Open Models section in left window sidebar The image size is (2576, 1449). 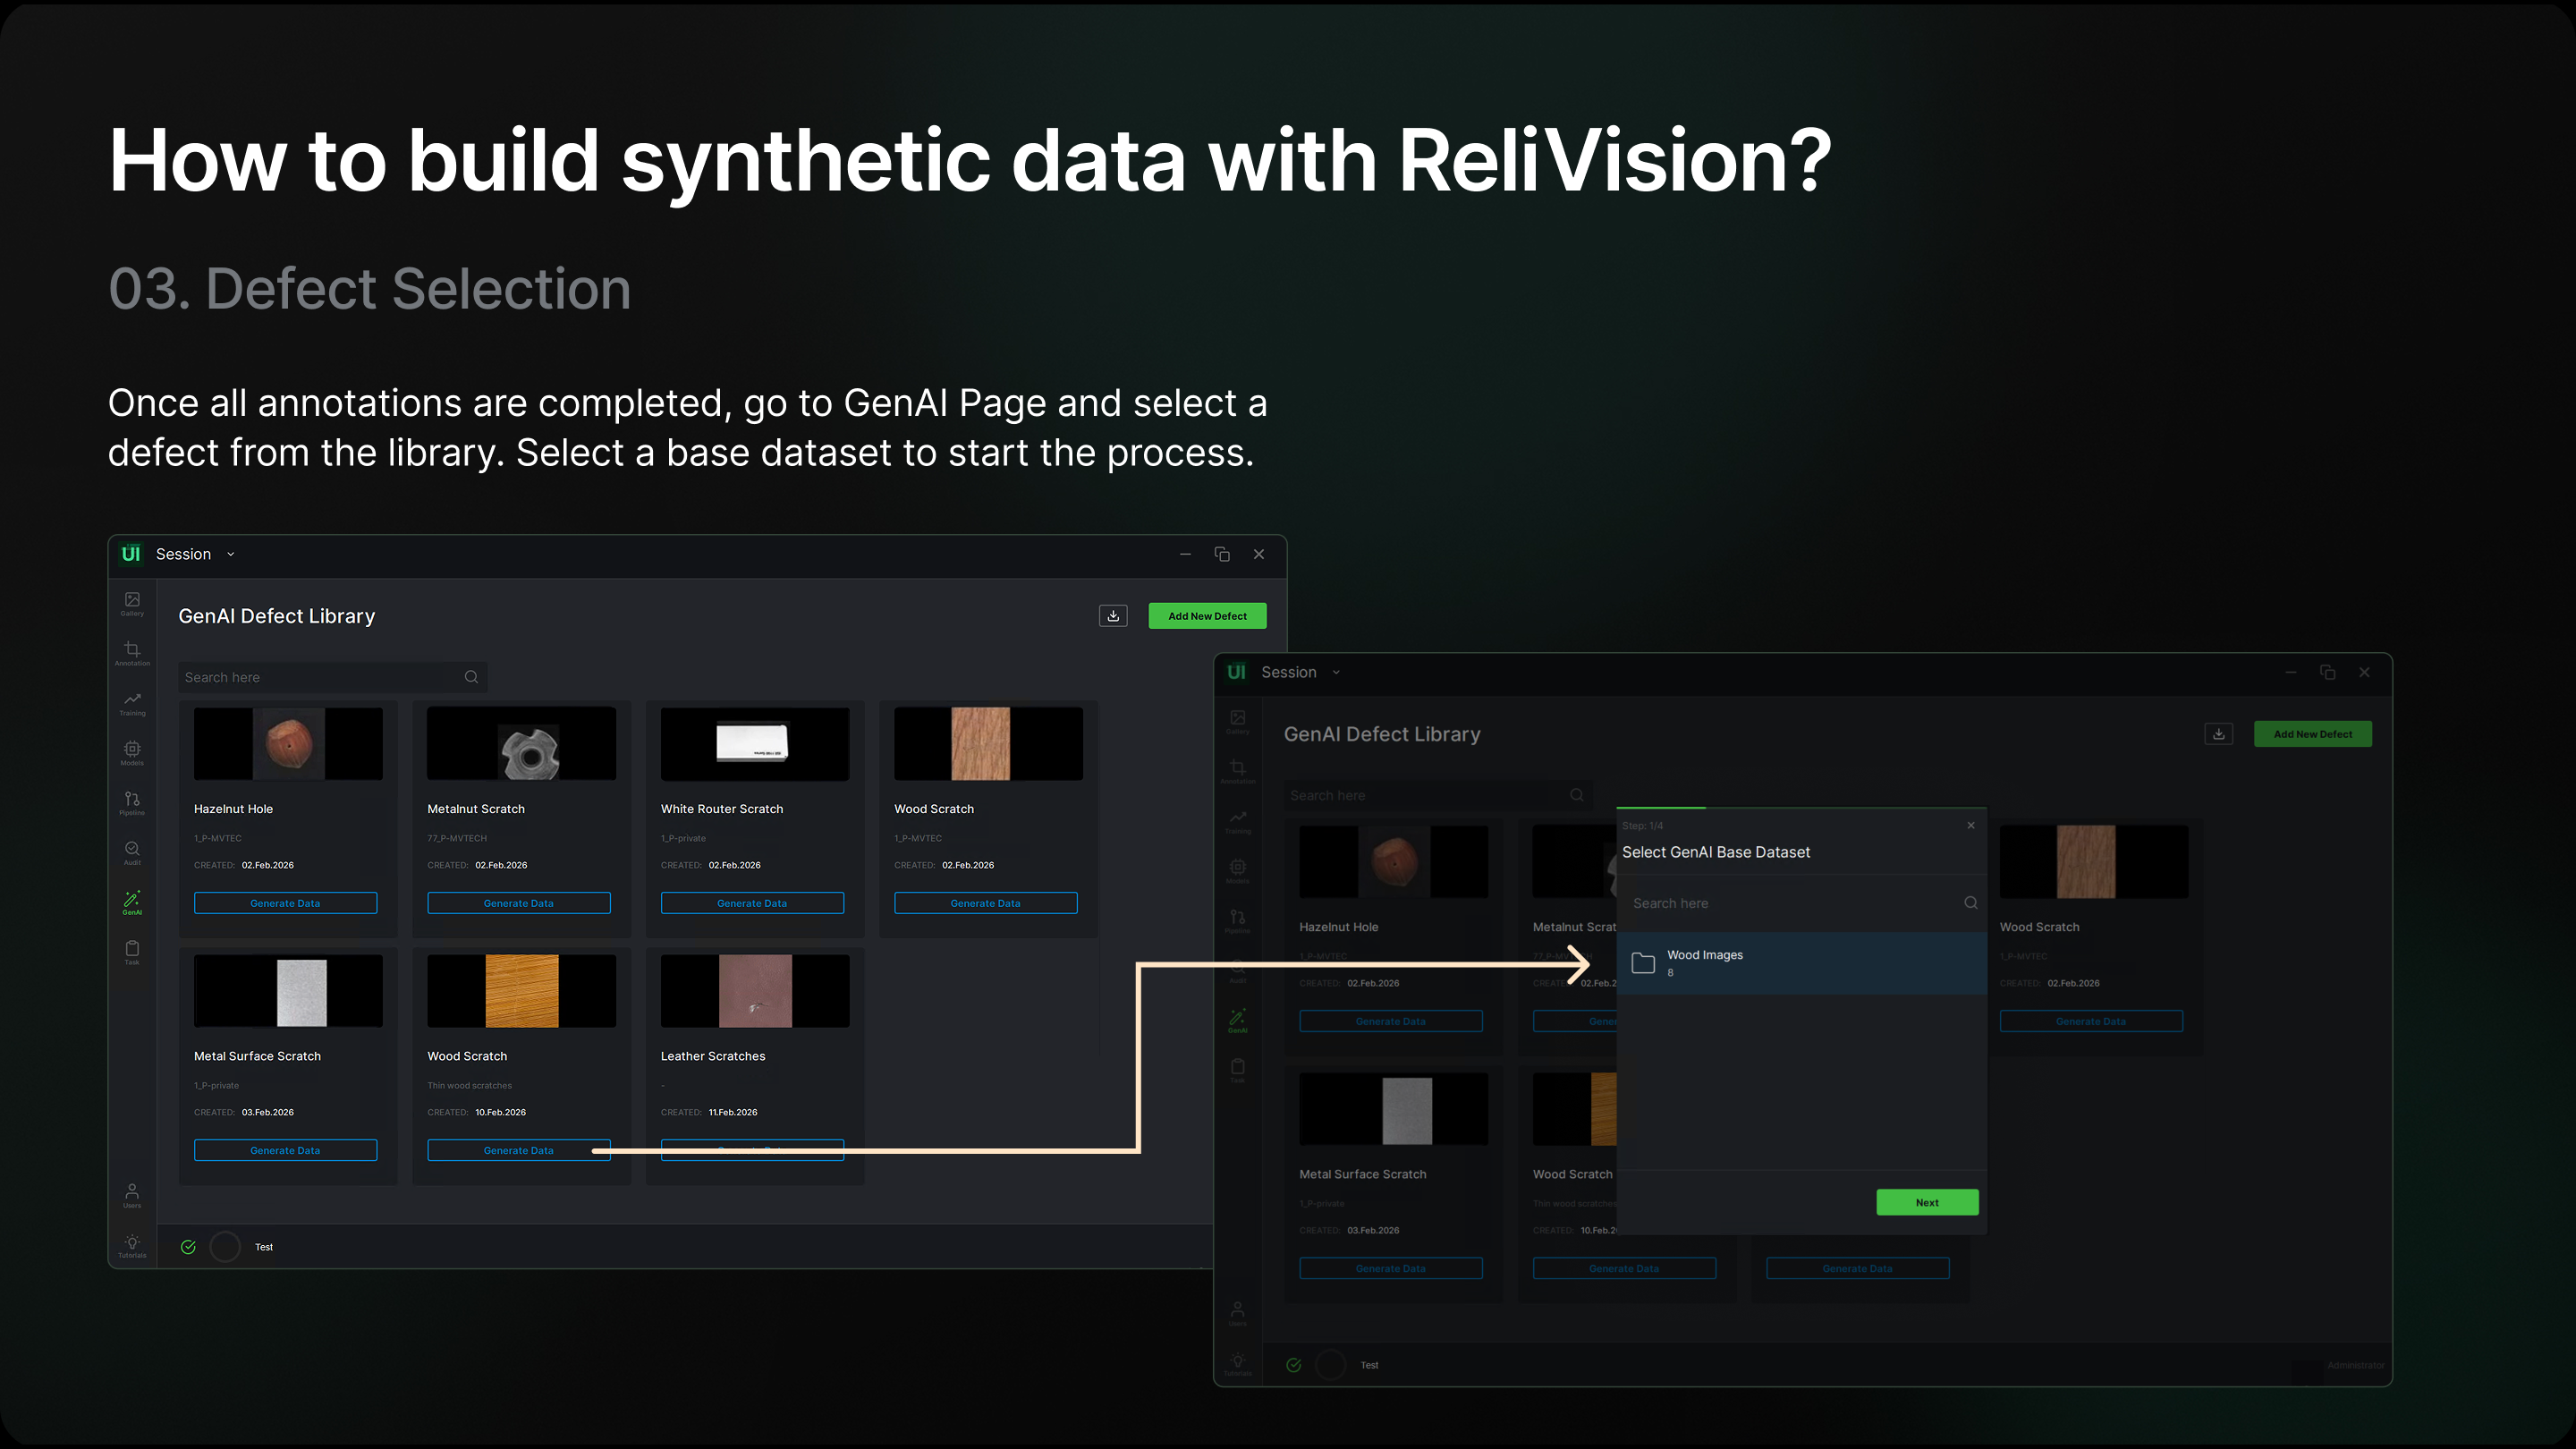click(132, 752)
